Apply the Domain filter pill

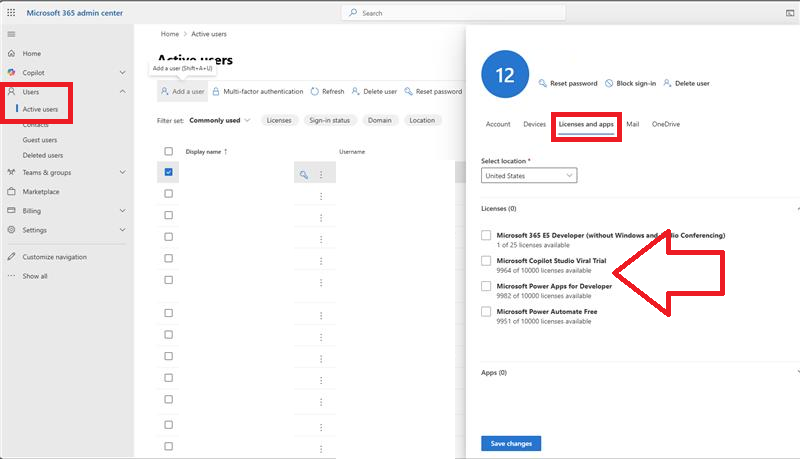pyautogui.click(x=380, y=120)
